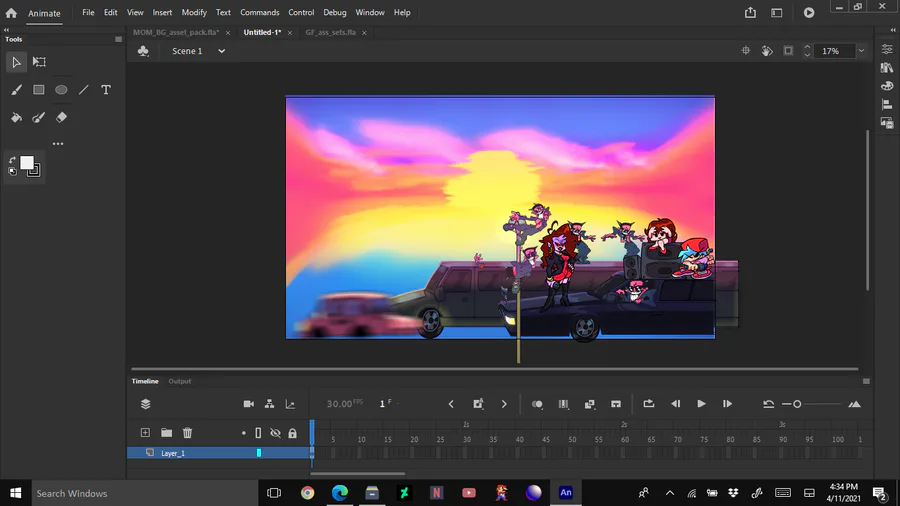Viewport: 900px width, 506px height.
Task: Click the Test Movie play button
Action: click(x=809, y=13)
